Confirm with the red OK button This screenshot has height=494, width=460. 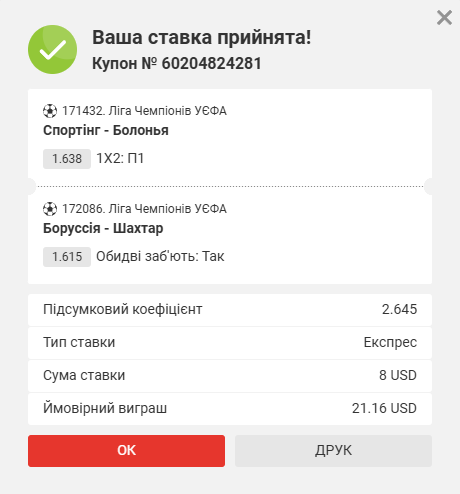point(126,451)
